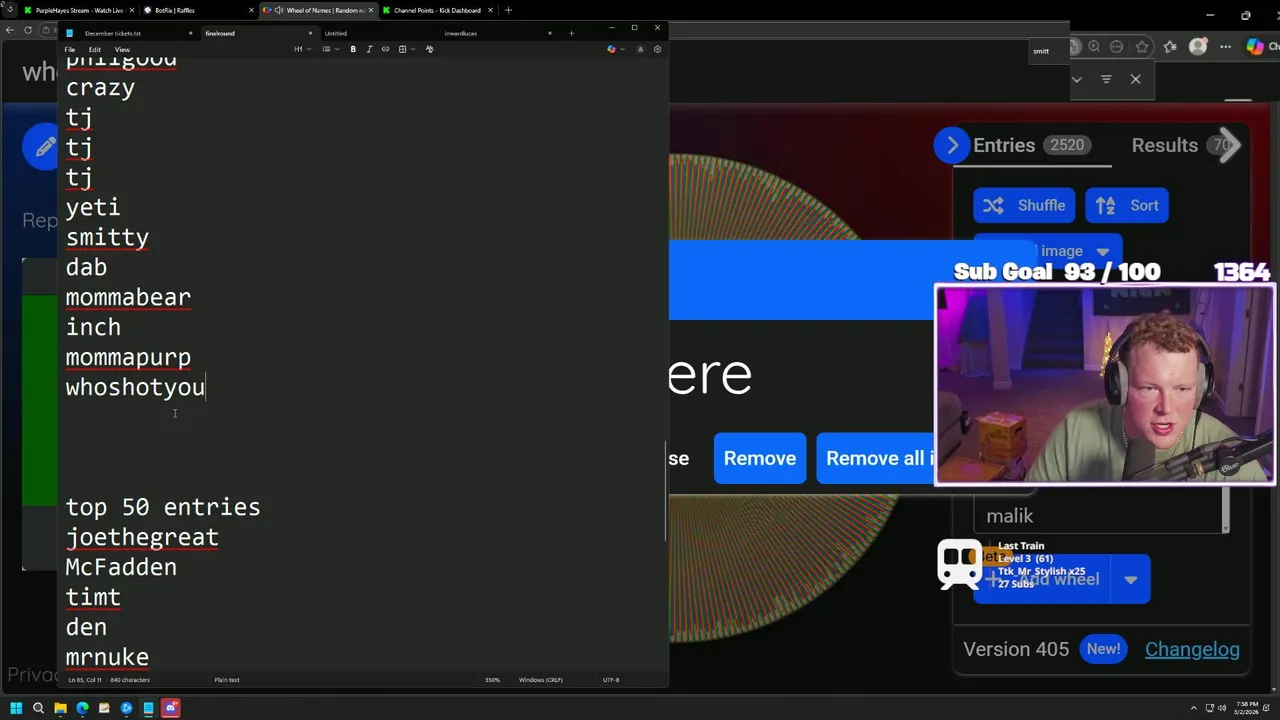
Task: Click Remove all button
Action: click(x=877, y=458)
